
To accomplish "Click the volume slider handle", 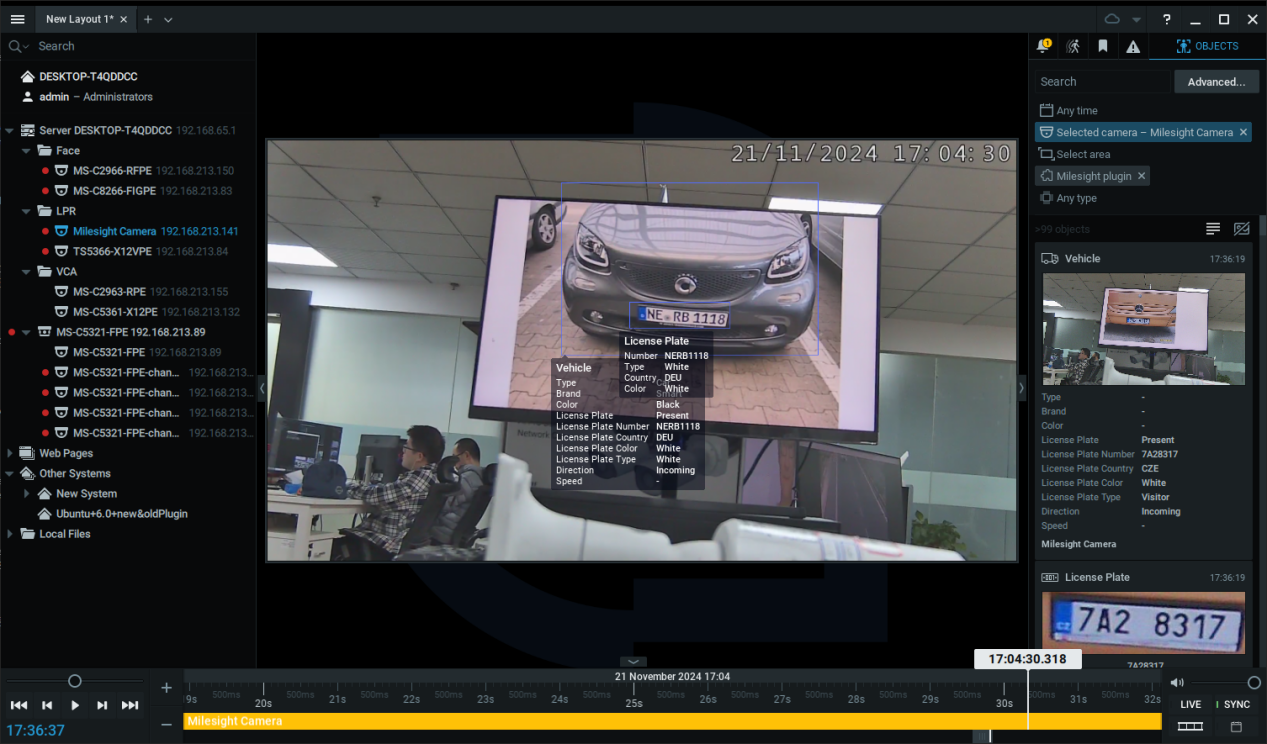I will pyautogui.click(x=1254, y=682).
